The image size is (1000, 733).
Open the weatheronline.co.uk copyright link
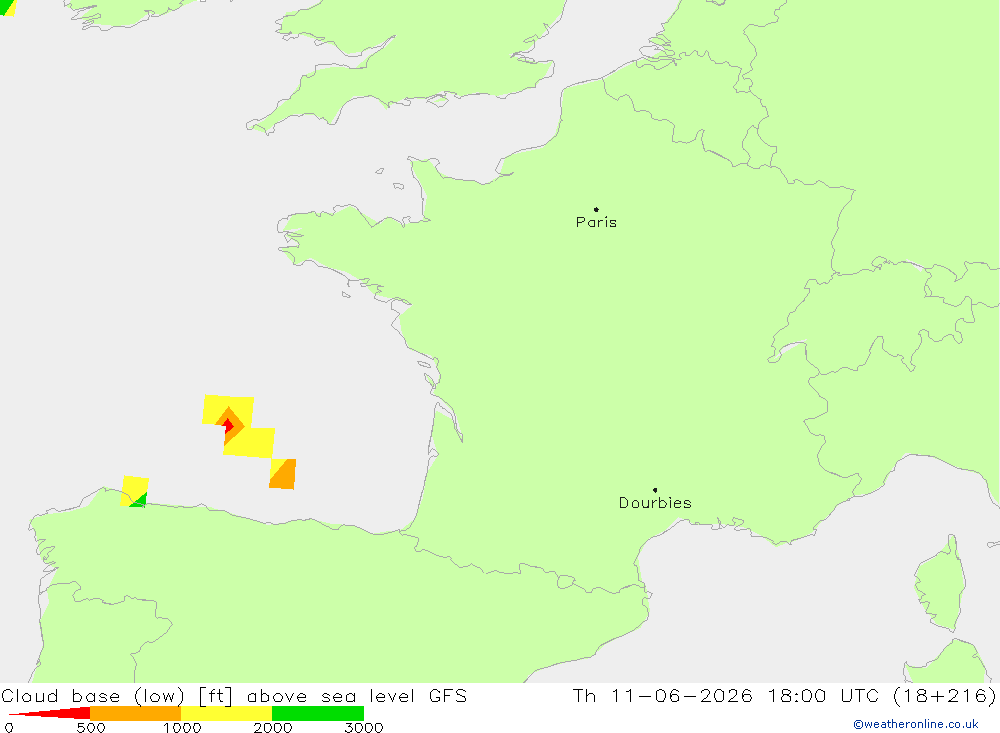point(915,724)
